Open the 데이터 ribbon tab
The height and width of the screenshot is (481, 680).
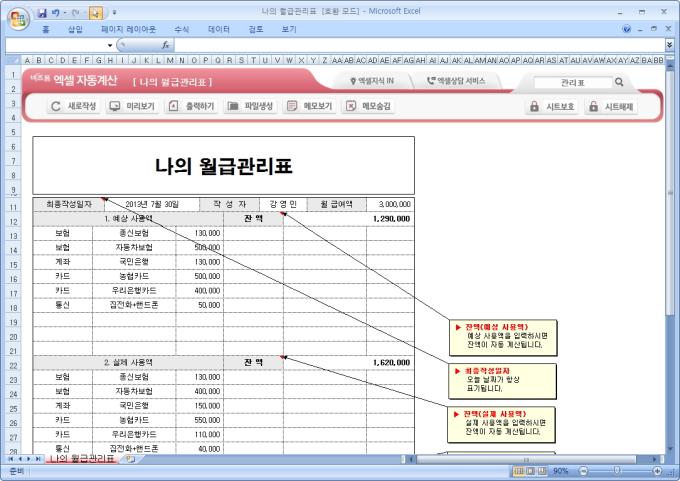219,29
